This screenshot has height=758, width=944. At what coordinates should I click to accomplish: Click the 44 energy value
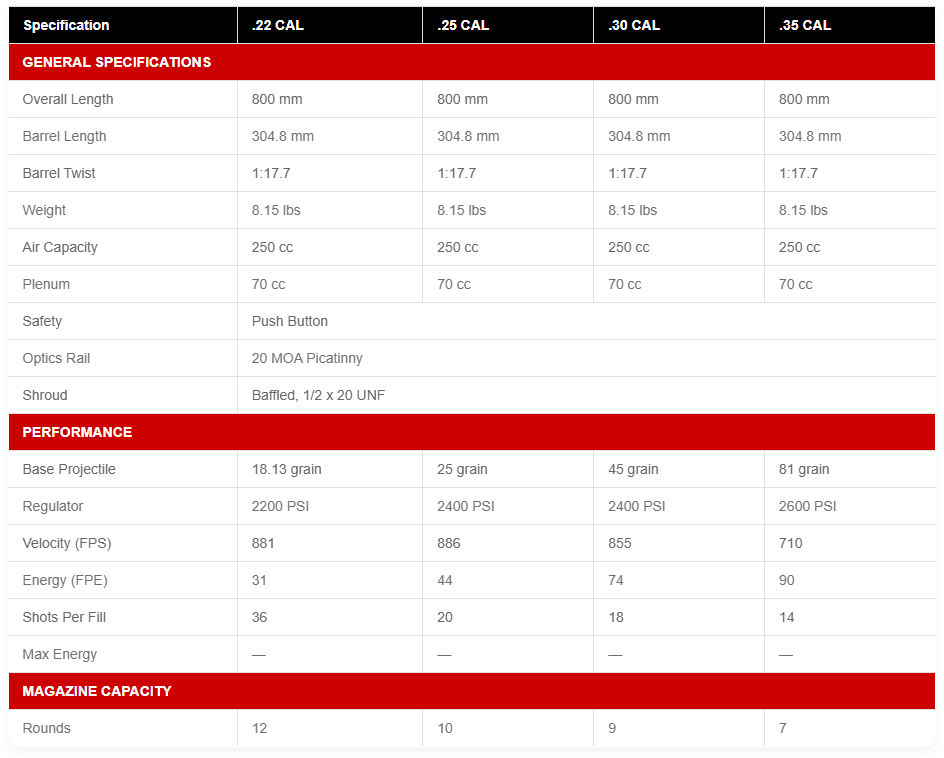point(445,580)
